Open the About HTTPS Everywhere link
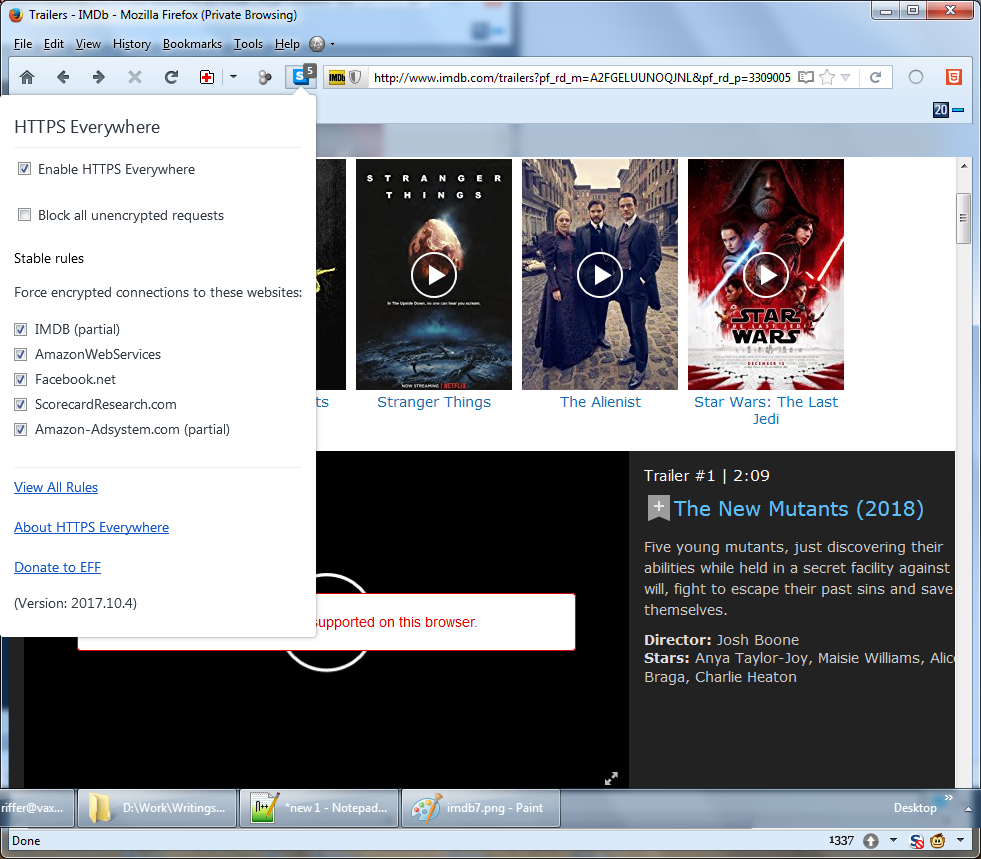This screenshot has width=981, height=859. coord(91,527)
